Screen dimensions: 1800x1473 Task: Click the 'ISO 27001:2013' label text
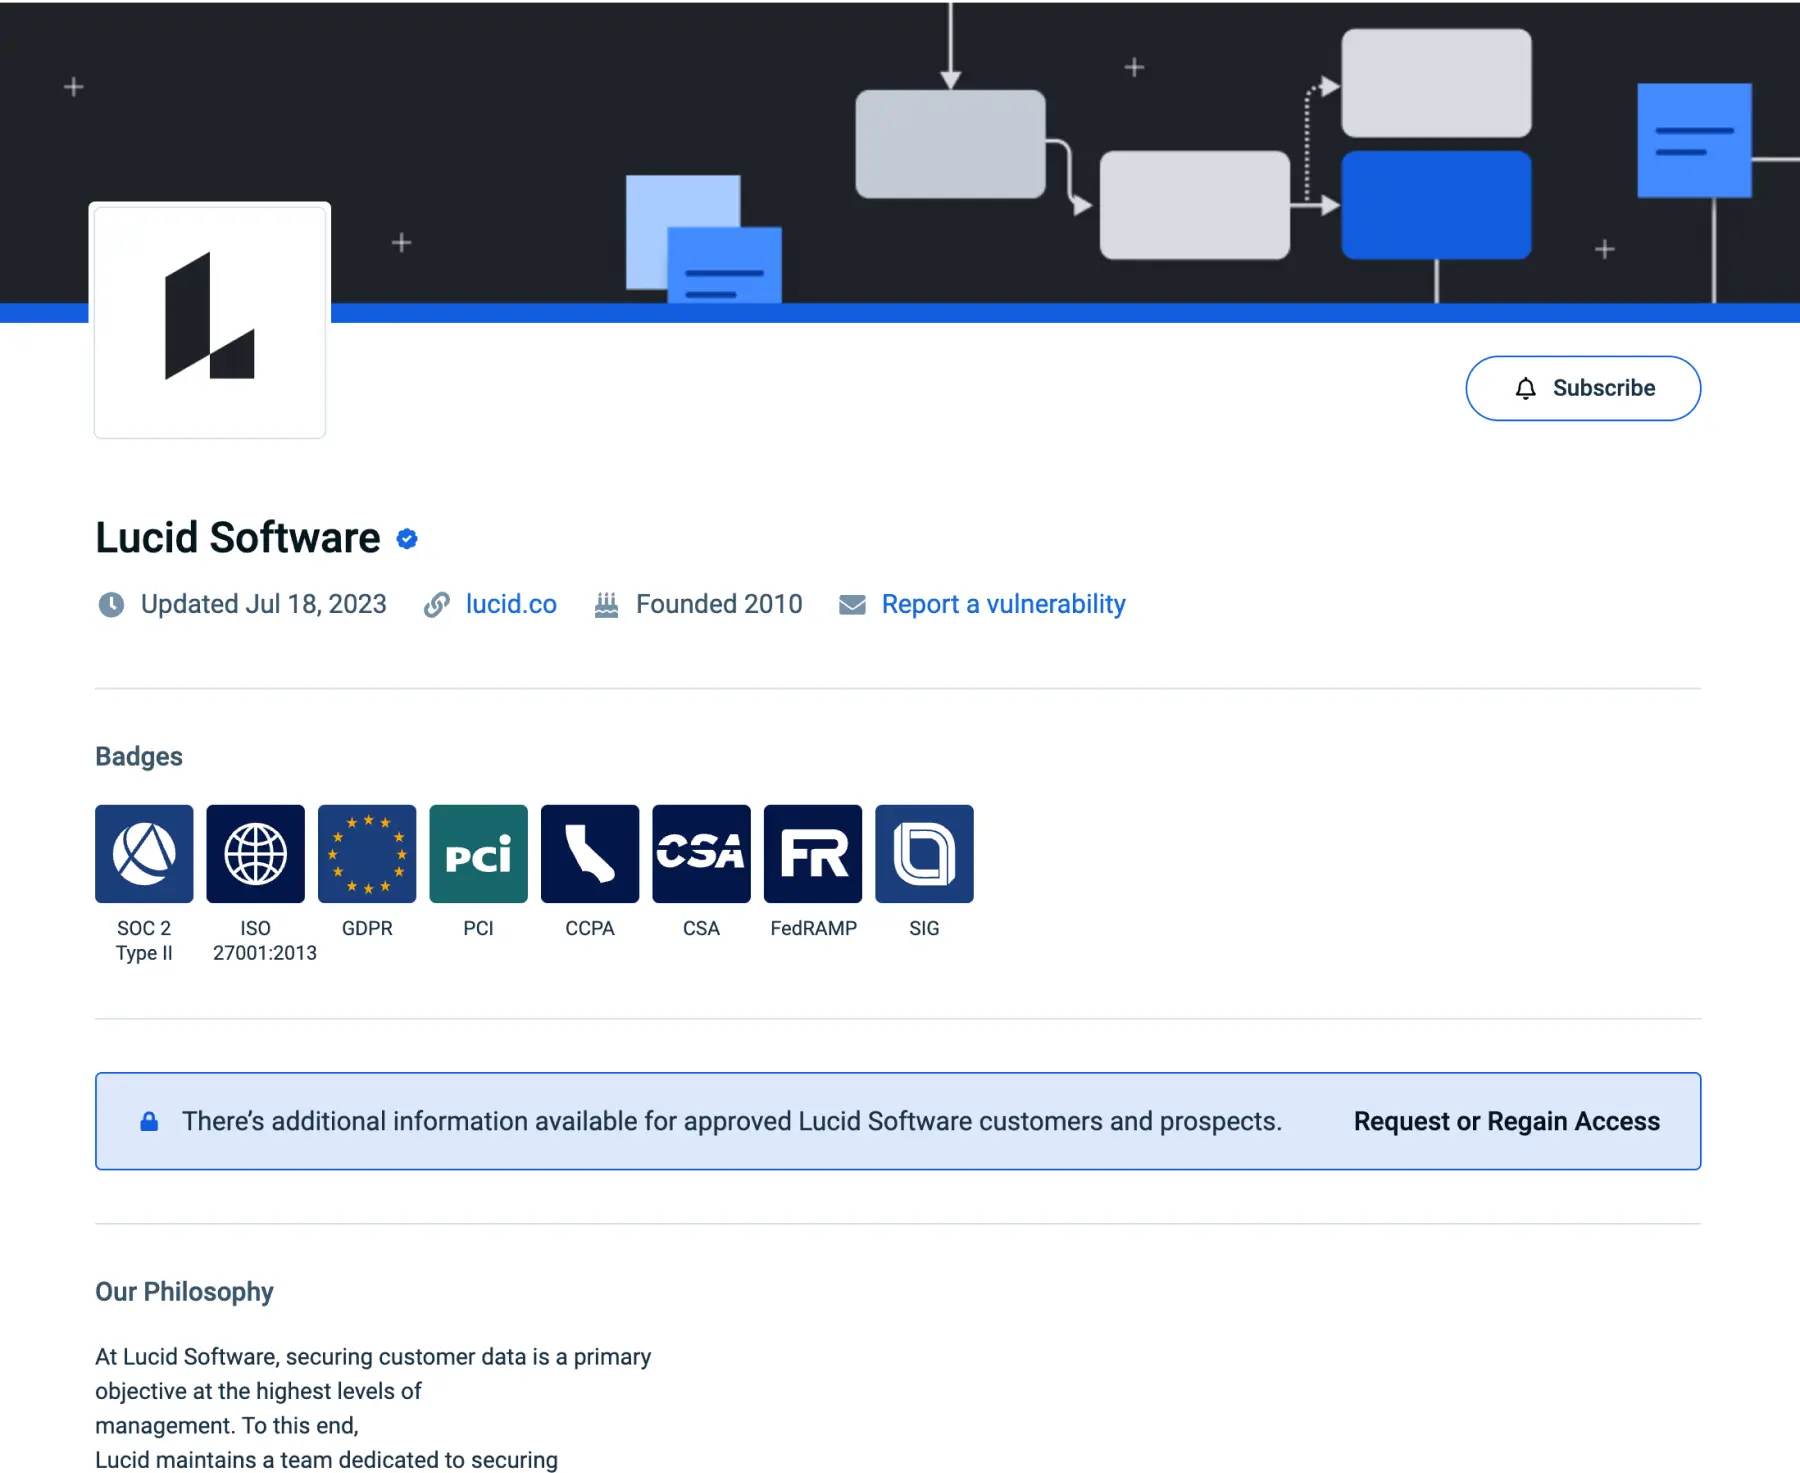pos(264,941)
